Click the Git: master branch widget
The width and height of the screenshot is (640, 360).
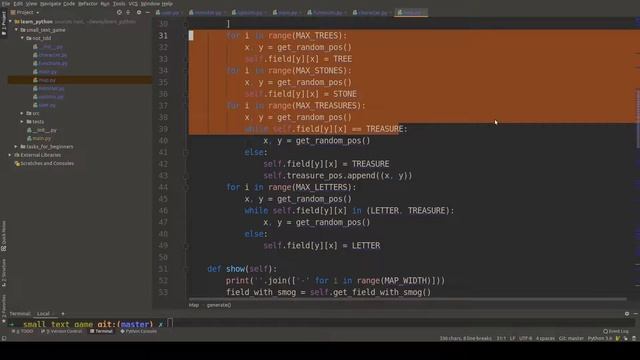pos(571,338)
